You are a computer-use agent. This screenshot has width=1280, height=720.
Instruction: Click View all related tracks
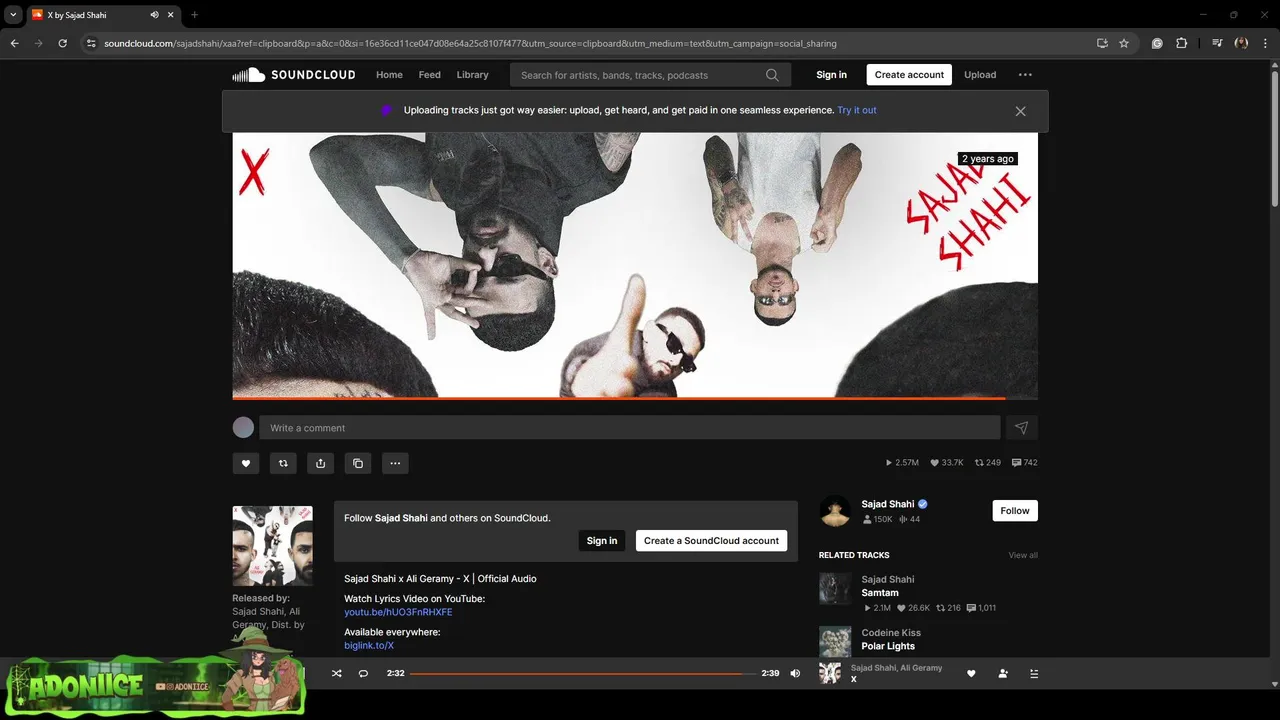click(x=1023, y=555)
